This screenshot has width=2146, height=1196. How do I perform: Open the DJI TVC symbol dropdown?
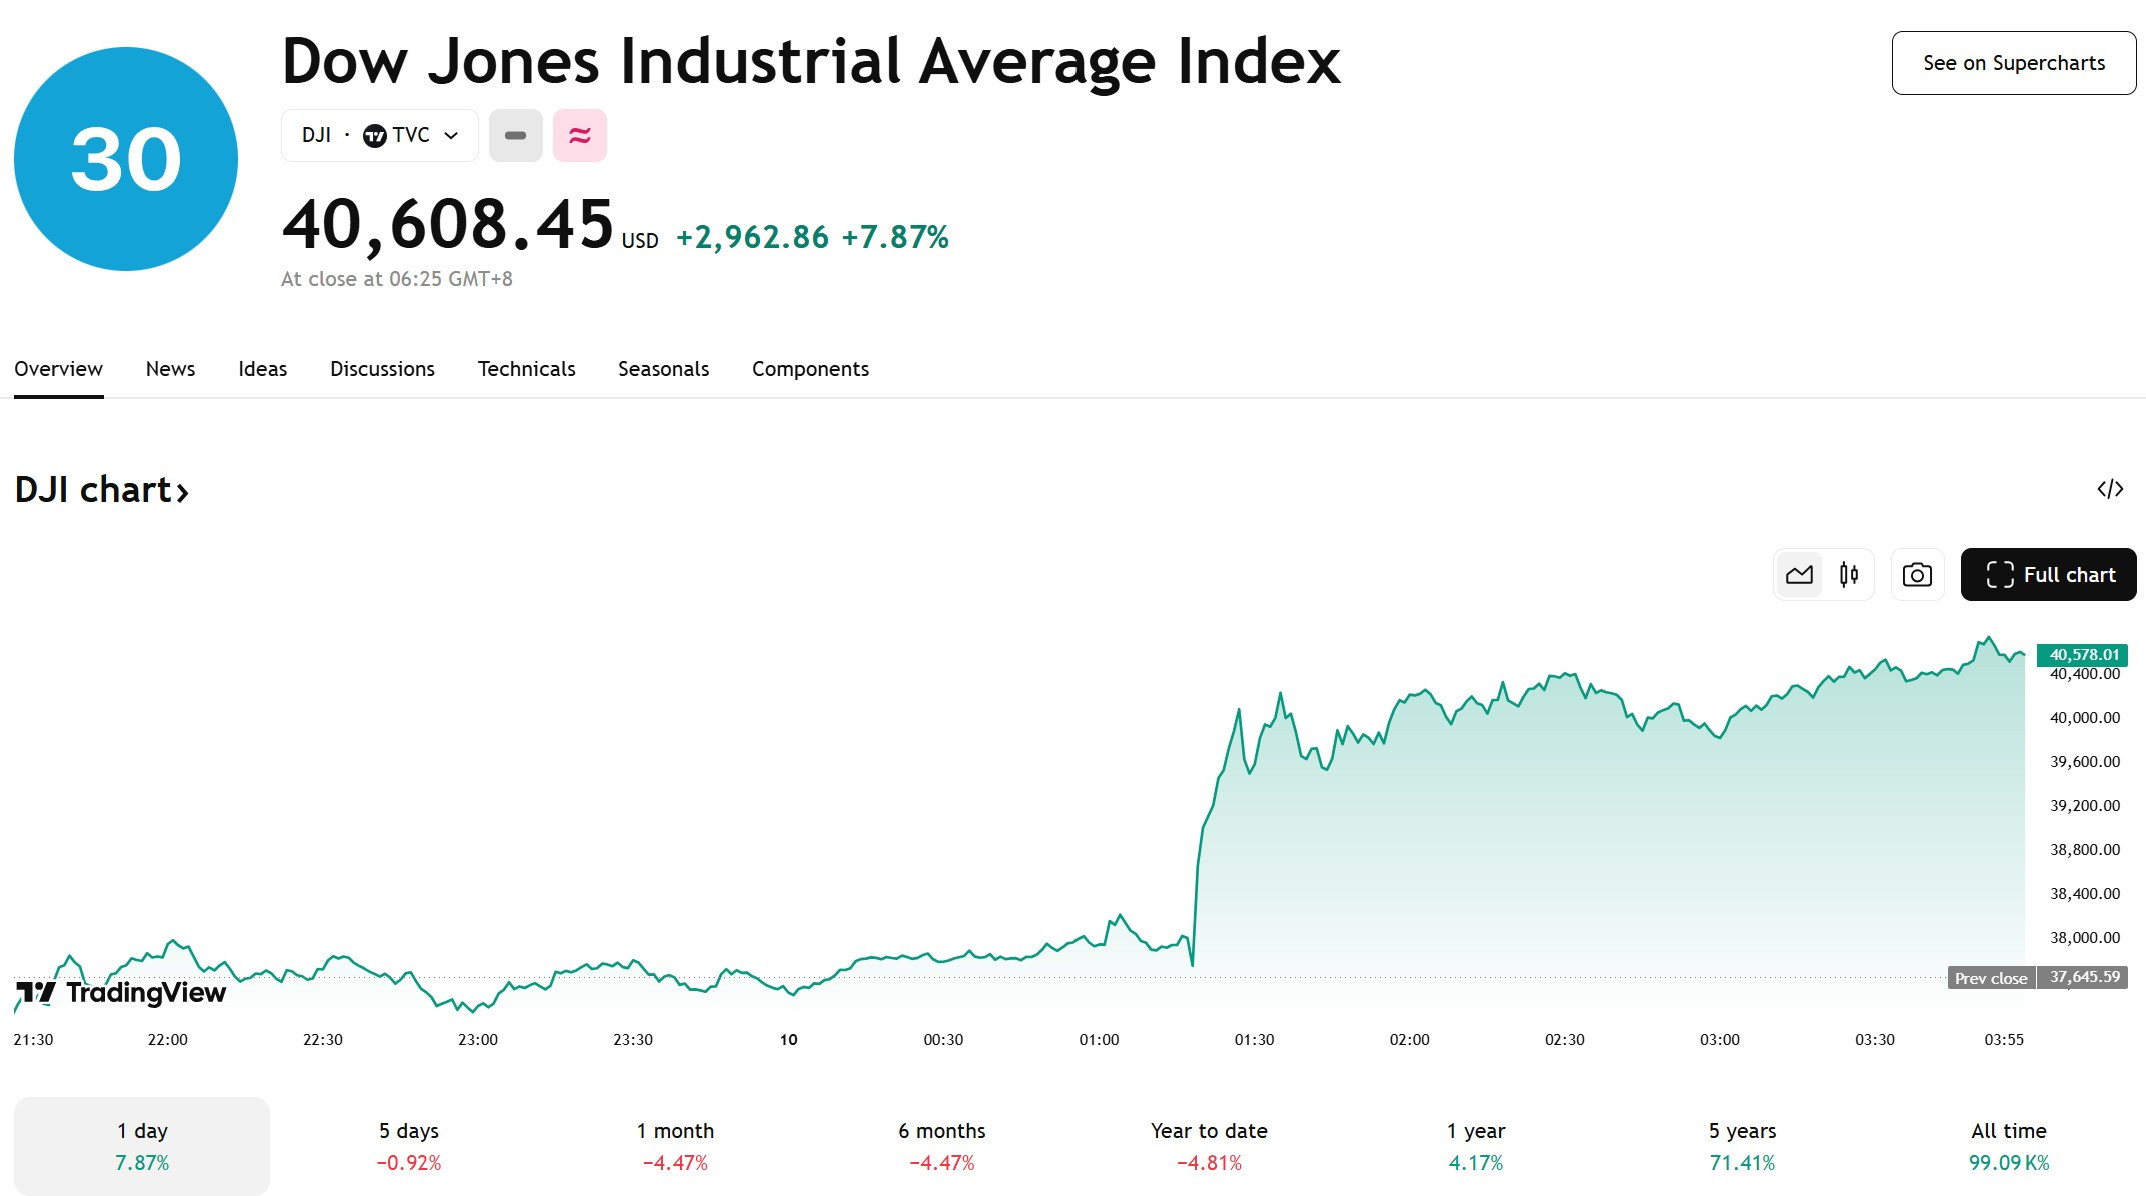coord(380,135)
